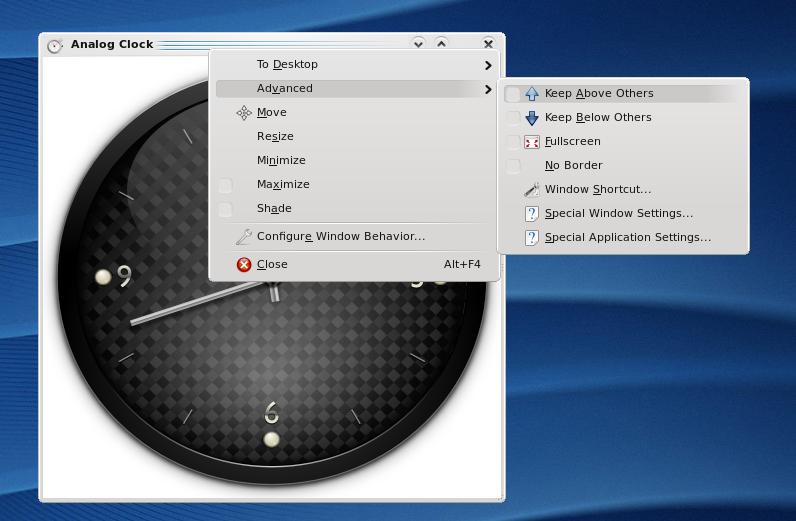Choose Minimize in the window menu

pos(281,161)
